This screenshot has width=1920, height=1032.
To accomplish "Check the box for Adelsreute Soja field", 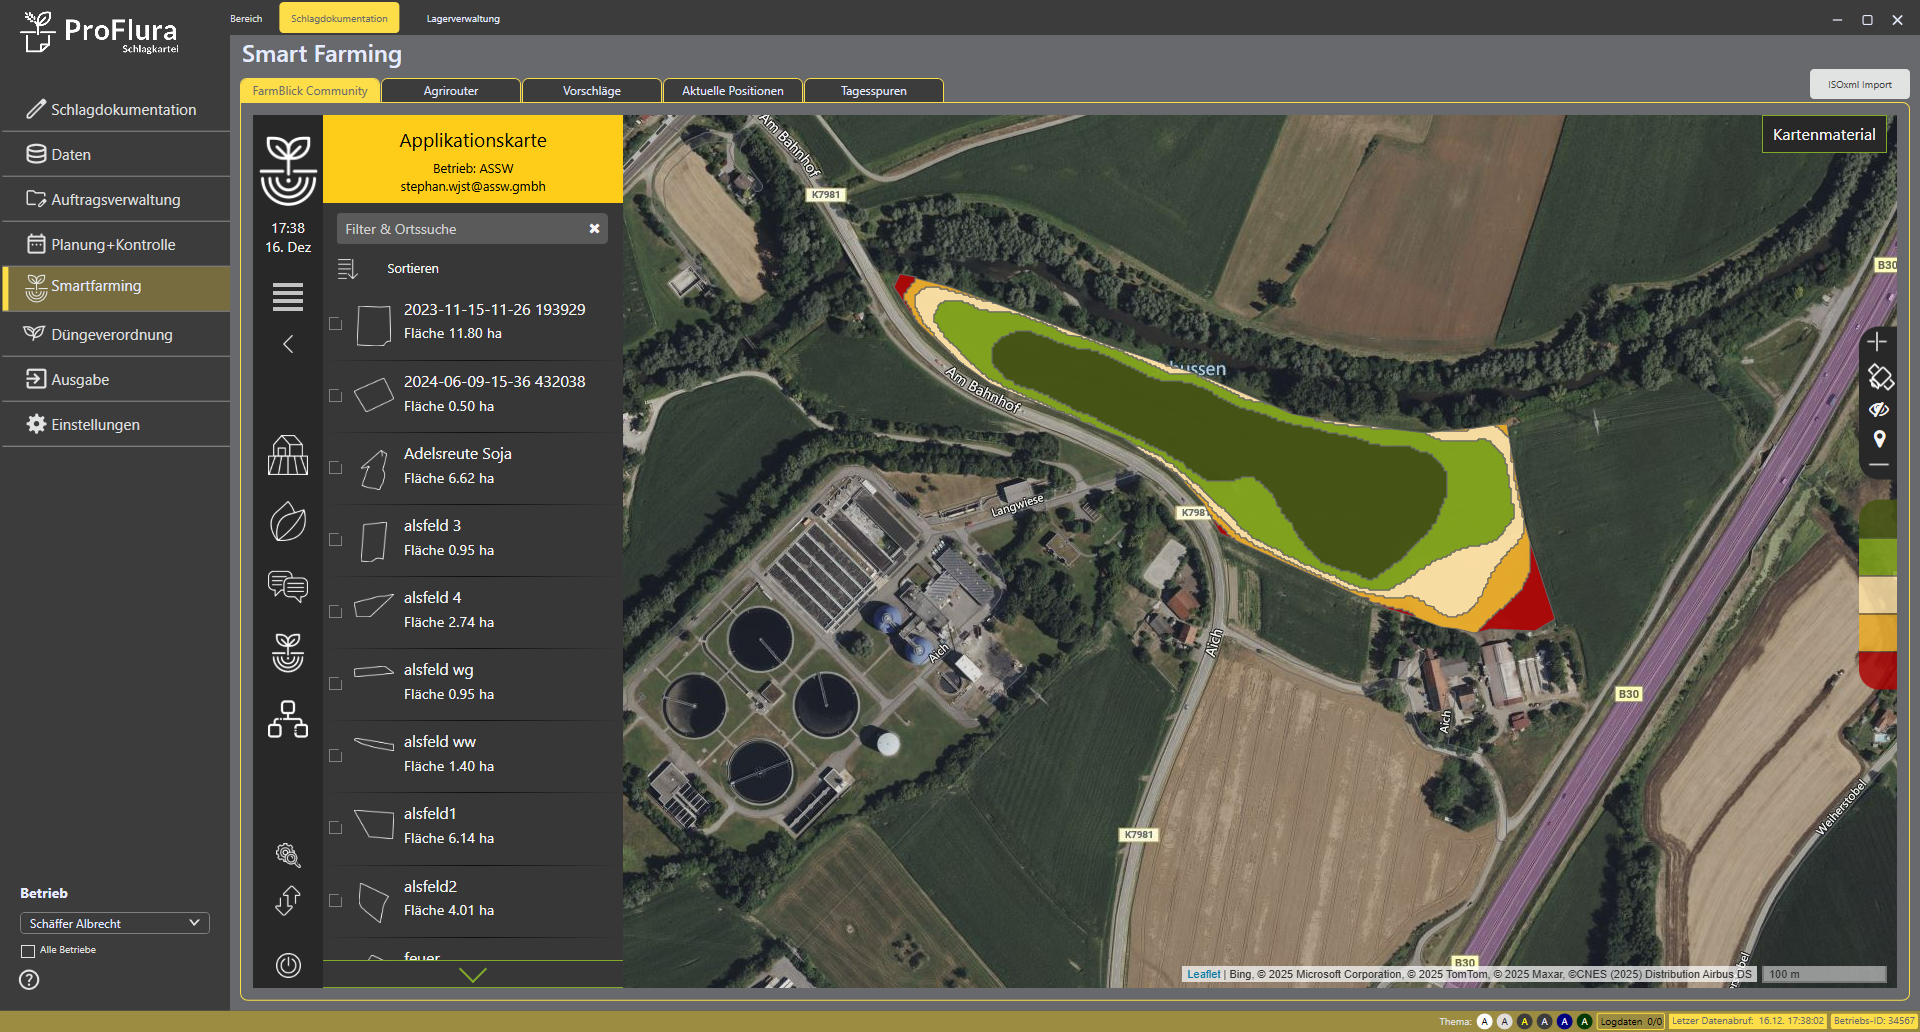I will [336, 468].
